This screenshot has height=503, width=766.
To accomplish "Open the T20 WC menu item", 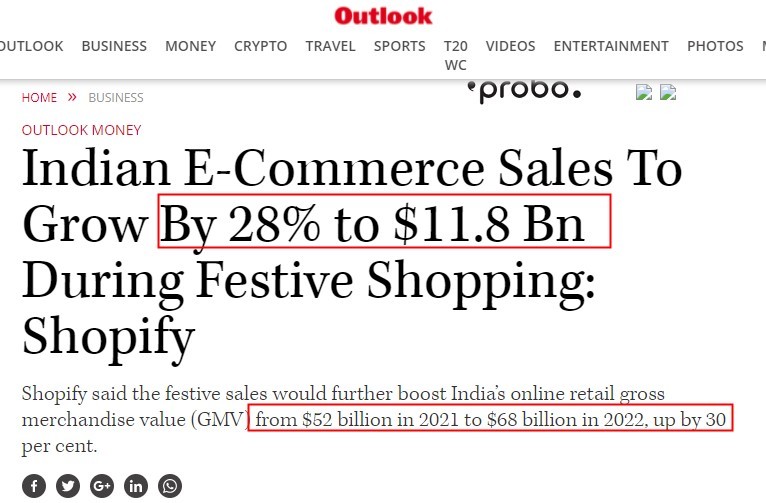I will tap(455, 55).
